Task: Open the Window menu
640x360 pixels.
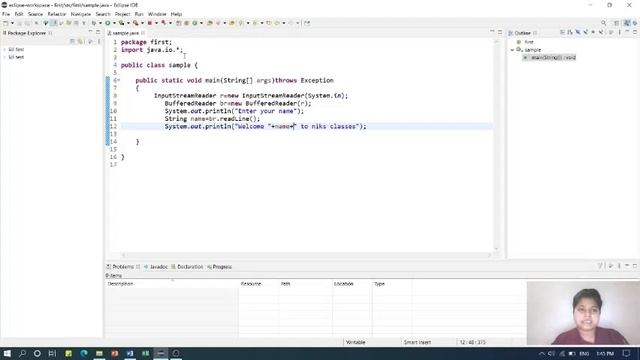Action: click(x=157, y=14)
